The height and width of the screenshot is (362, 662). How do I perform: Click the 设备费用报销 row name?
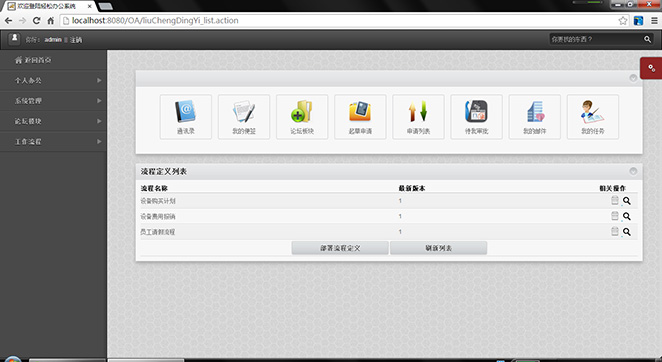coord(157,216)
